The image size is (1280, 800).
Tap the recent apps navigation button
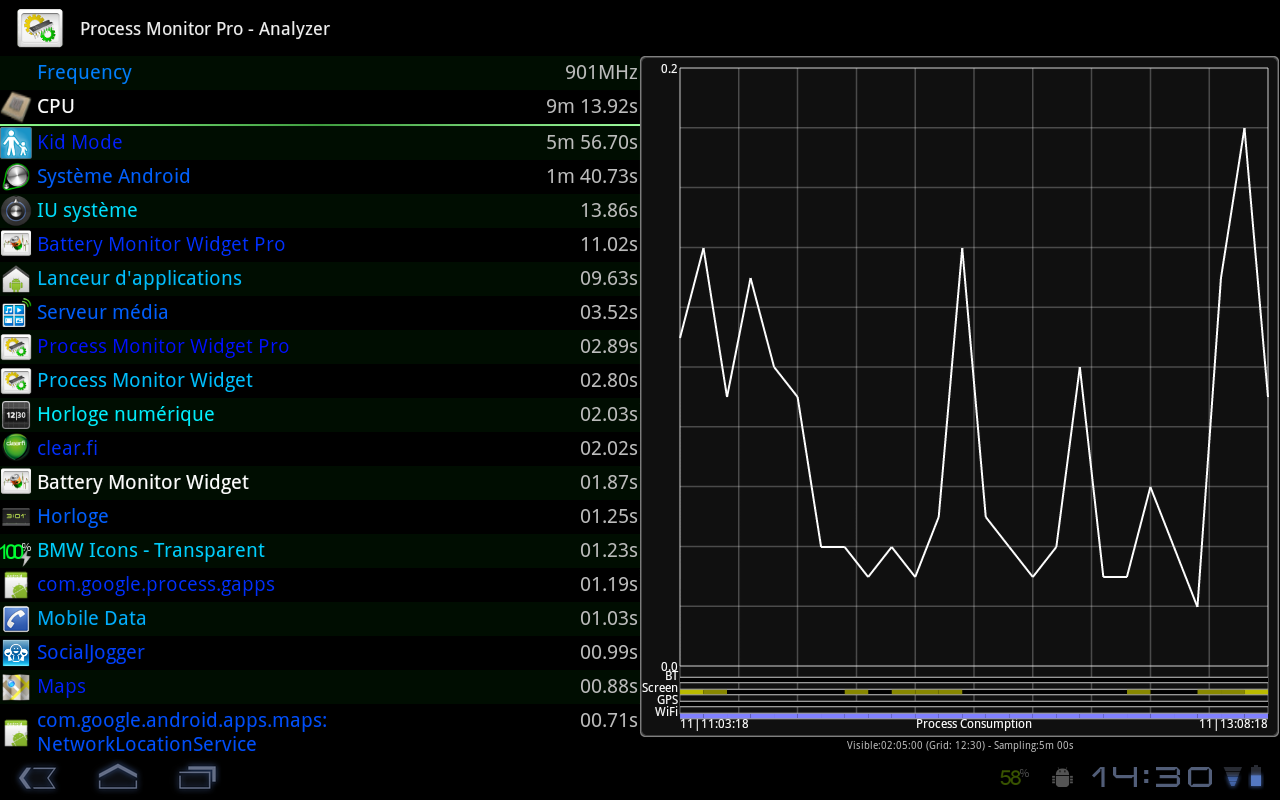coord(197,777)
